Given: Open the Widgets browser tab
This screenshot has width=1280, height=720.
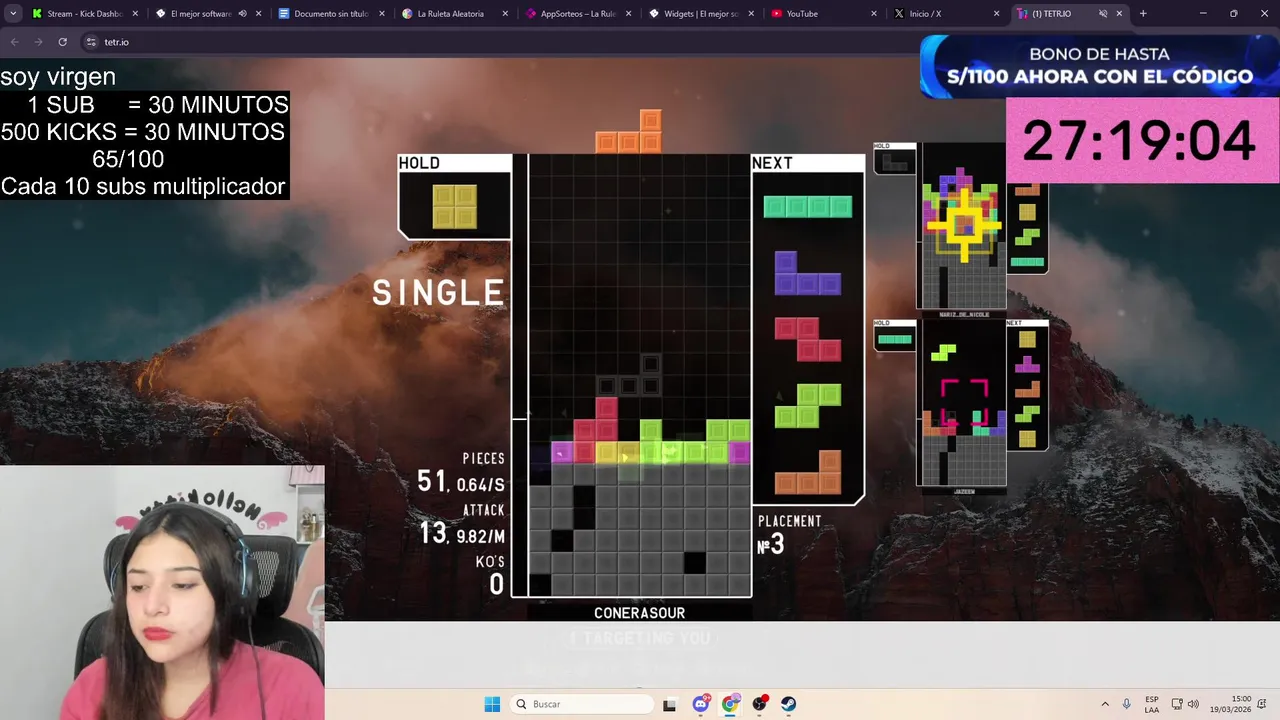Looking at the screenshot, I should pos(700,14).
